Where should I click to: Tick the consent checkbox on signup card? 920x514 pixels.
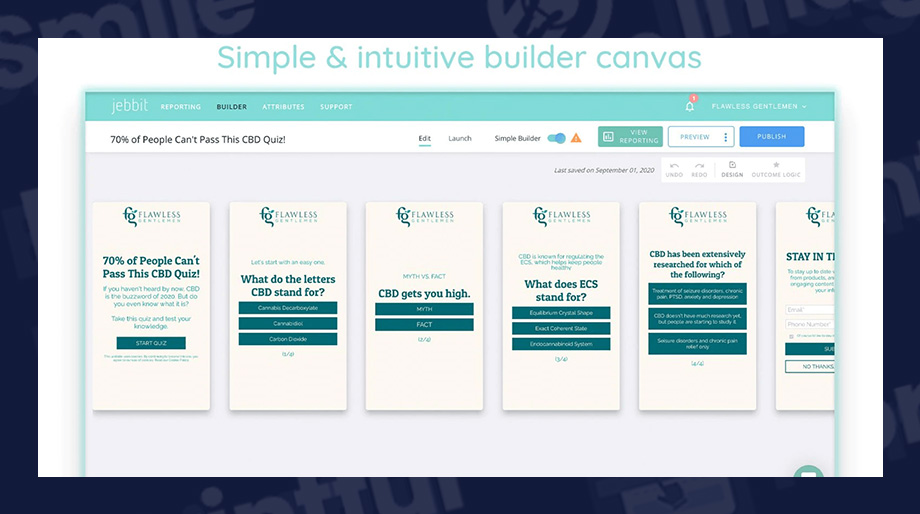[792, 336]
